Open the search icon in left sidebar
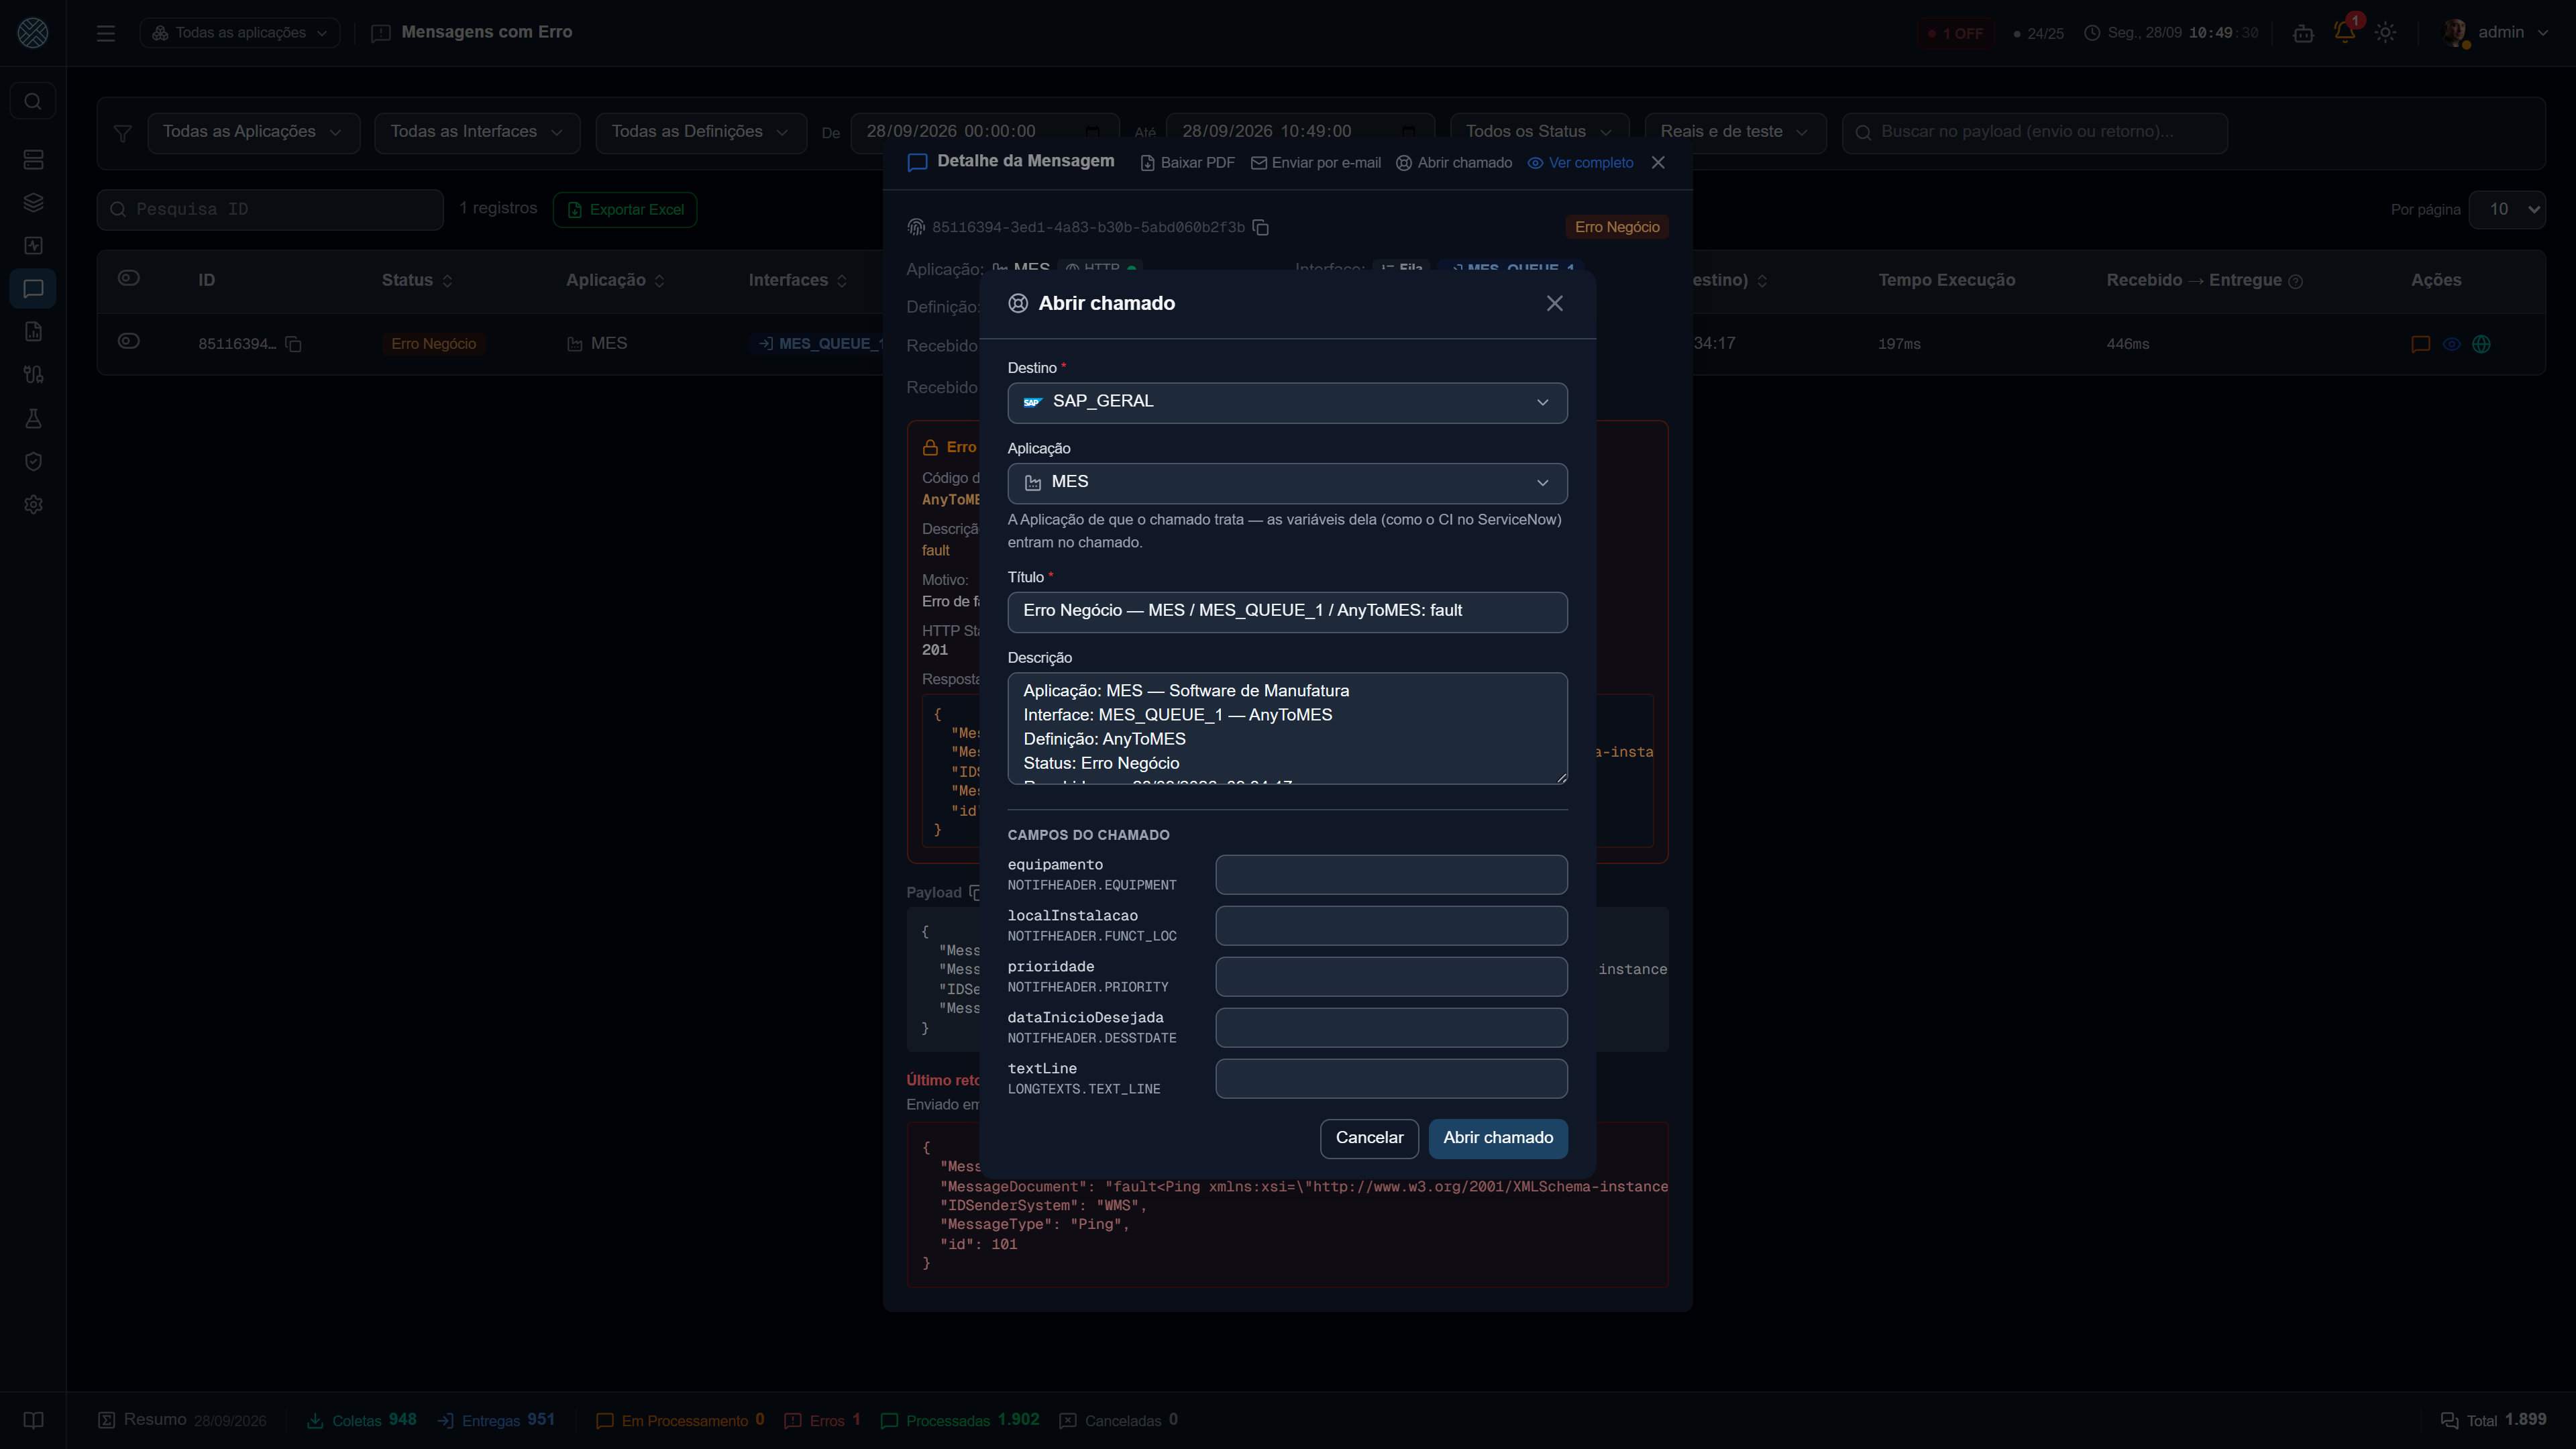This screenshot has width=2576, height=1449. click(x=33, y=101)
